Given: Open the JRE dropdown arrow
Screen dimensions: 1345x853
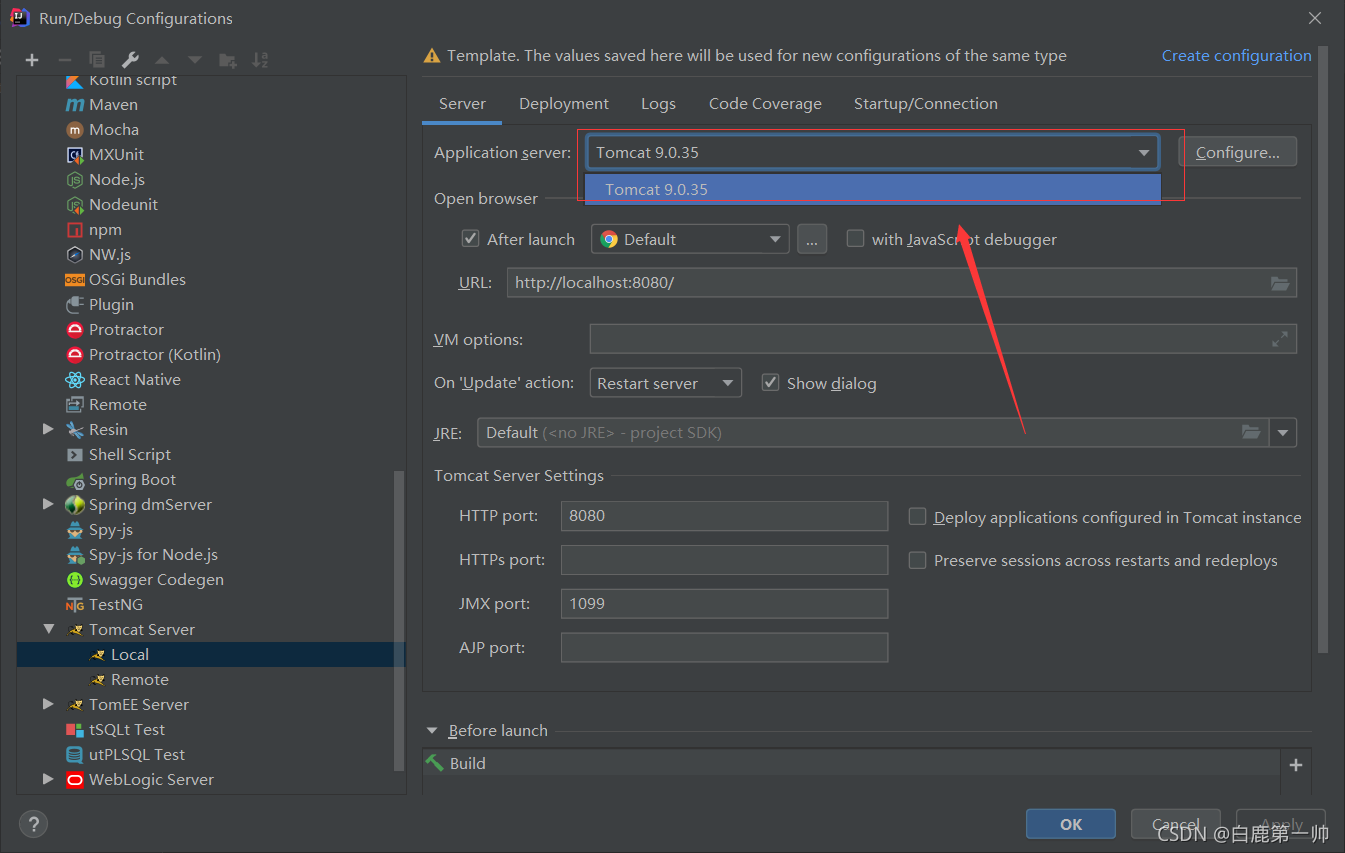Looking at the screenshot, I should [1283, 432].
